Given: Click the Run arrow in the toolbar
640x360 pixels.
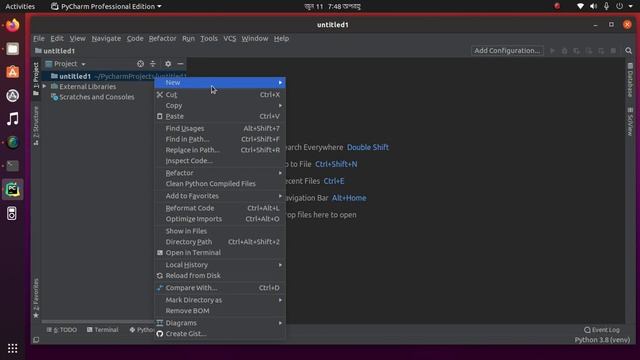Looking at the screenshot, I should coord(552,51).
